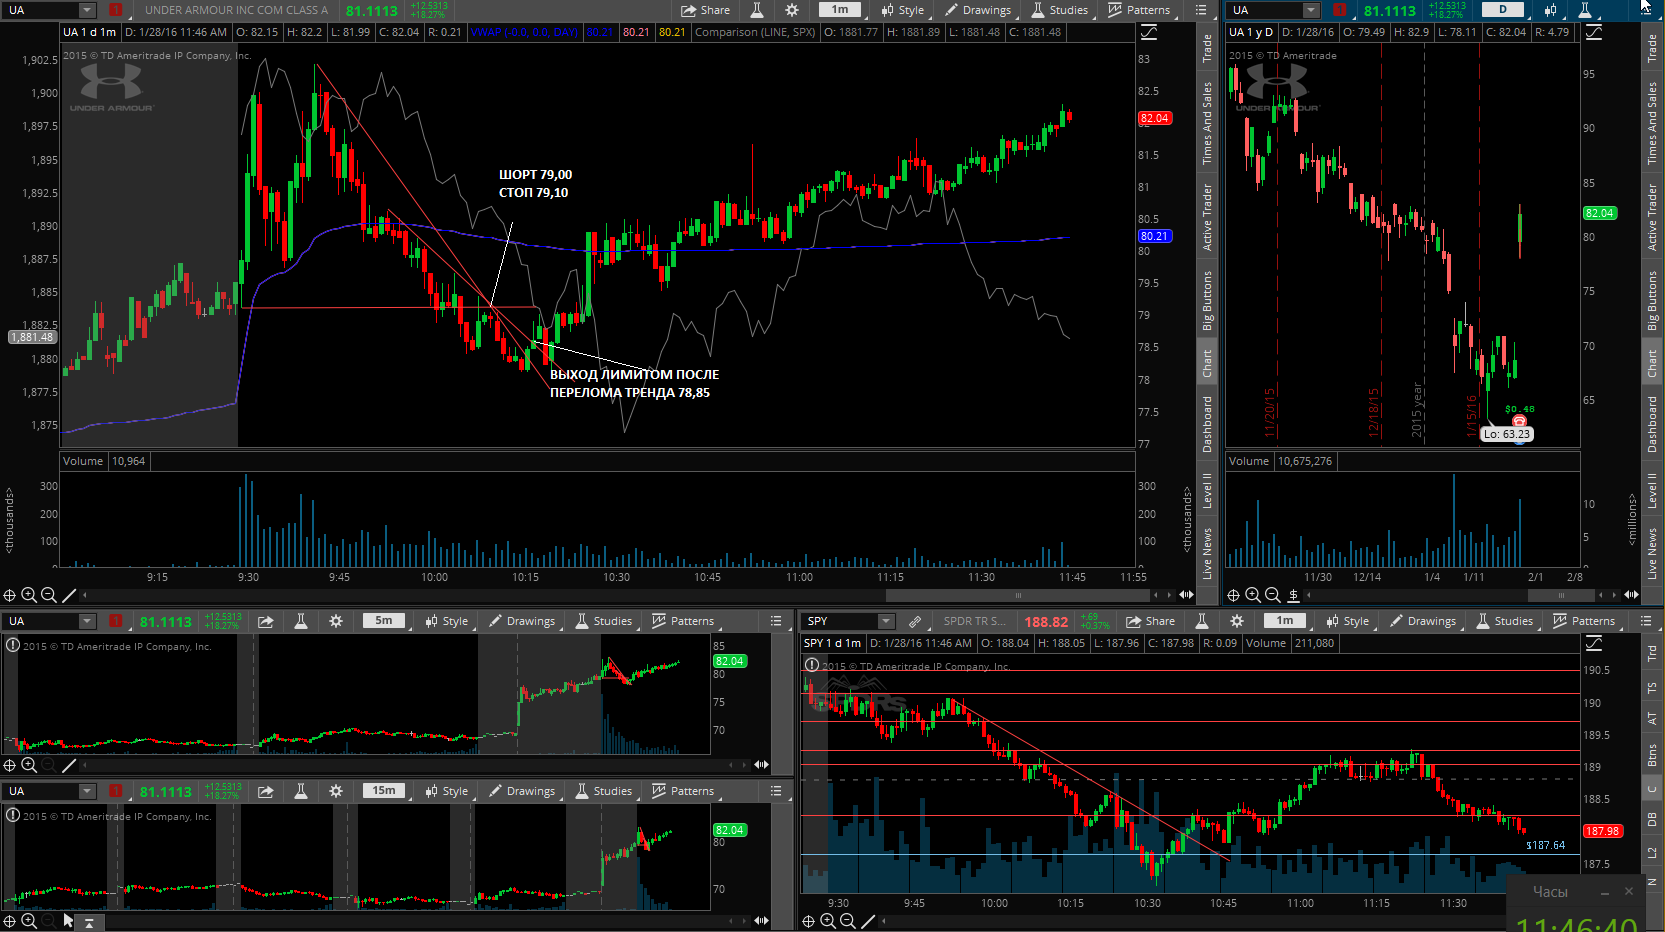The width and height of the screenshot is (1665, 932).
Task: Expand UA symbol dropdown on 15m chart
Action: [x=87, y=791]
